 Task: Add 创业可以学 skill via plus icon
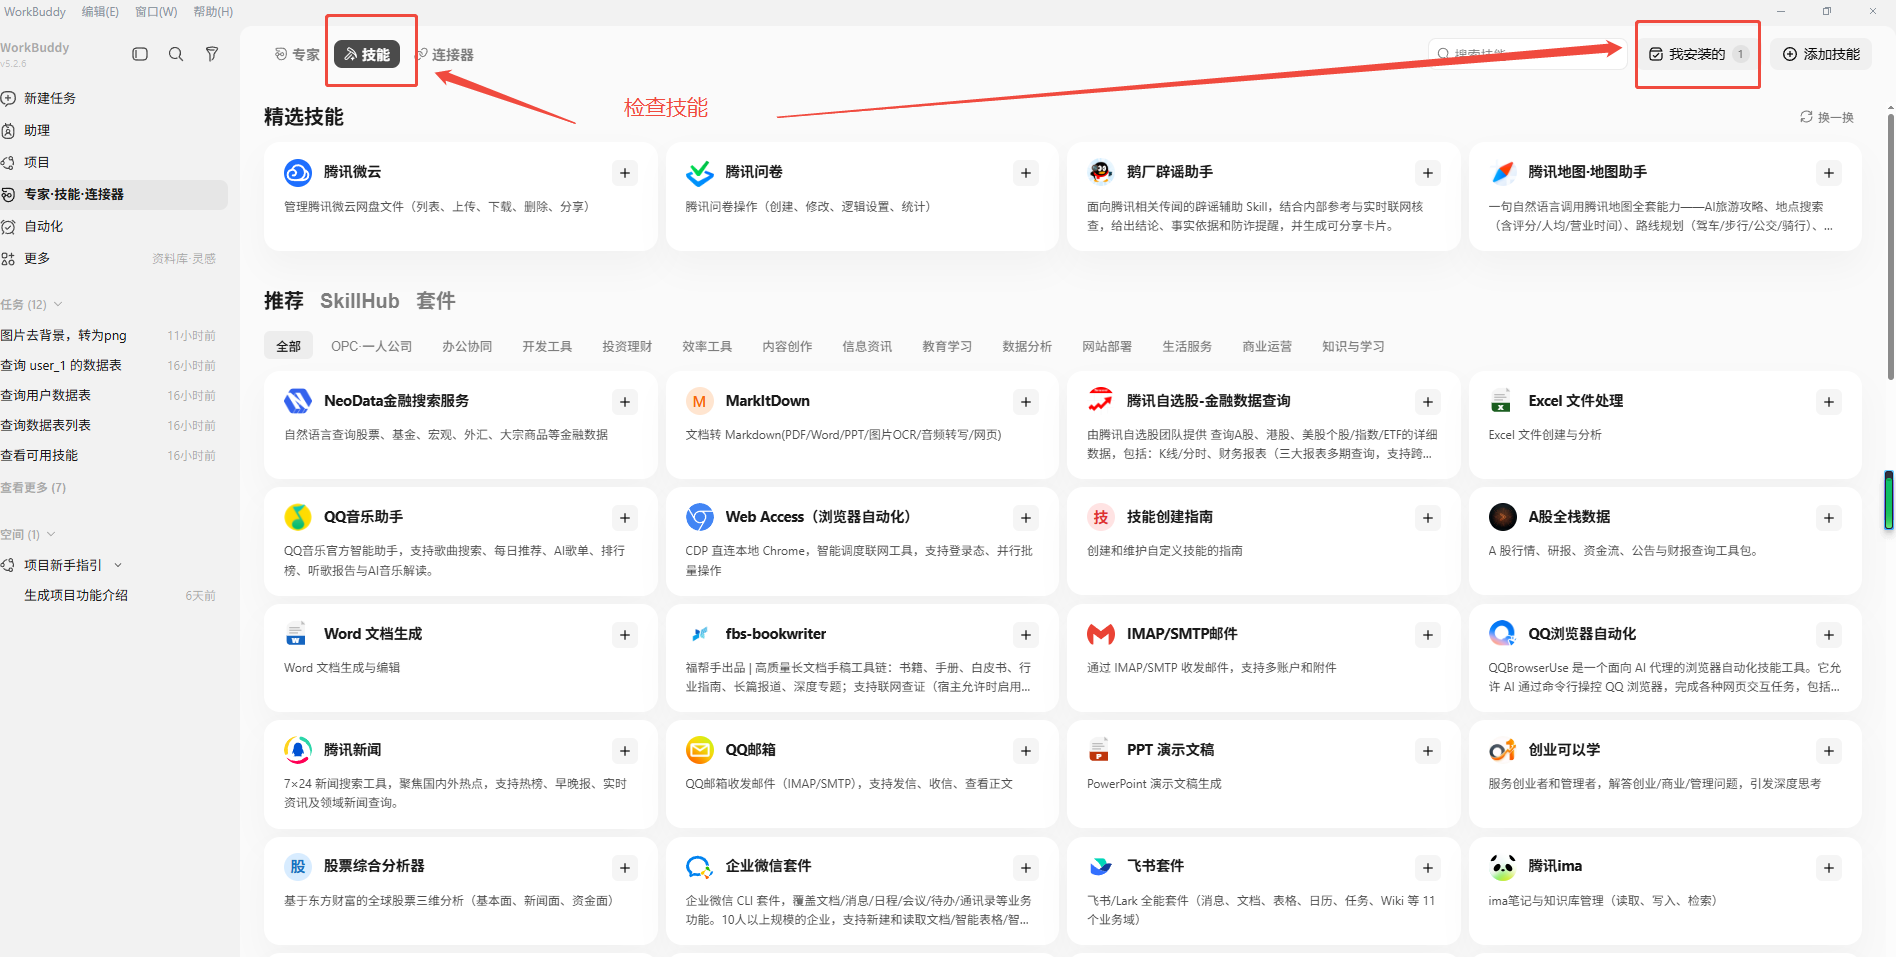1829,751
